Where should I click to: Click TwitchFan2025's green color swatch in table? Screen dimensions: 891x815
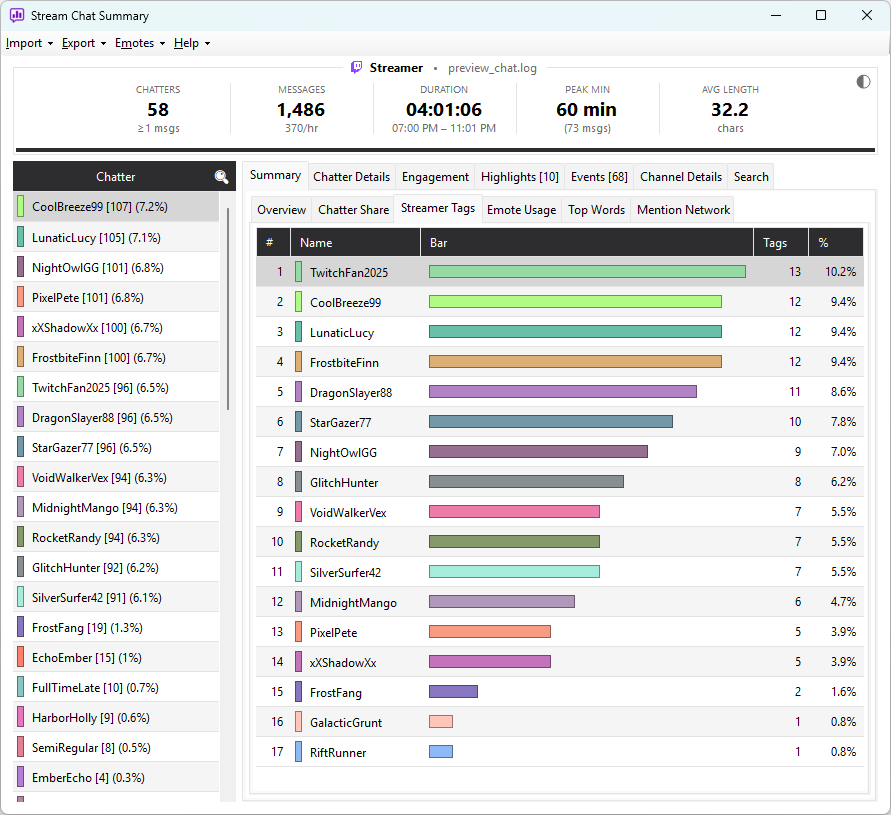298,272
